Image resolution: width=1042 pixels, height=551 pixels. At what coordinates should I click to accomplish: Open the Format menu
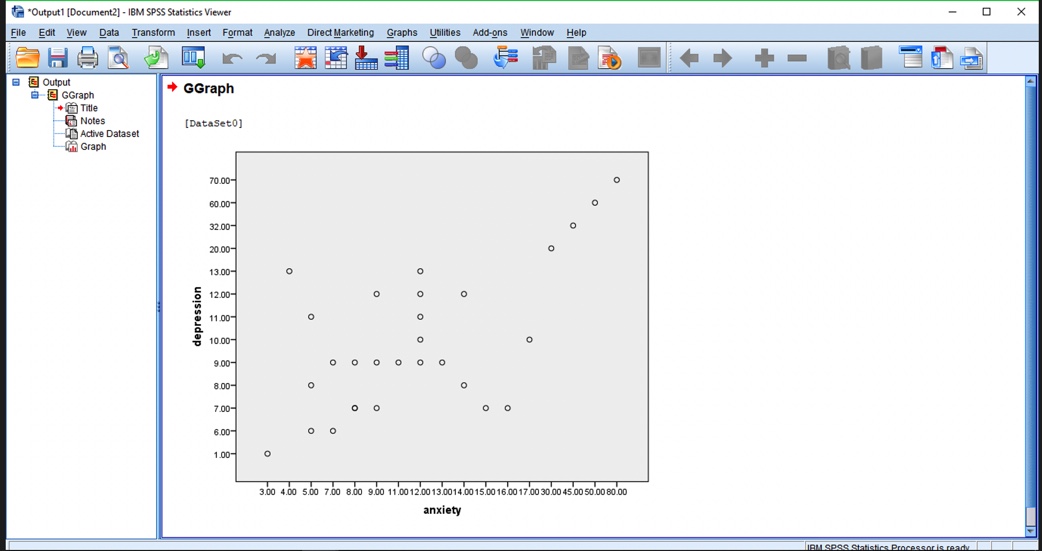tap(237, 33)
